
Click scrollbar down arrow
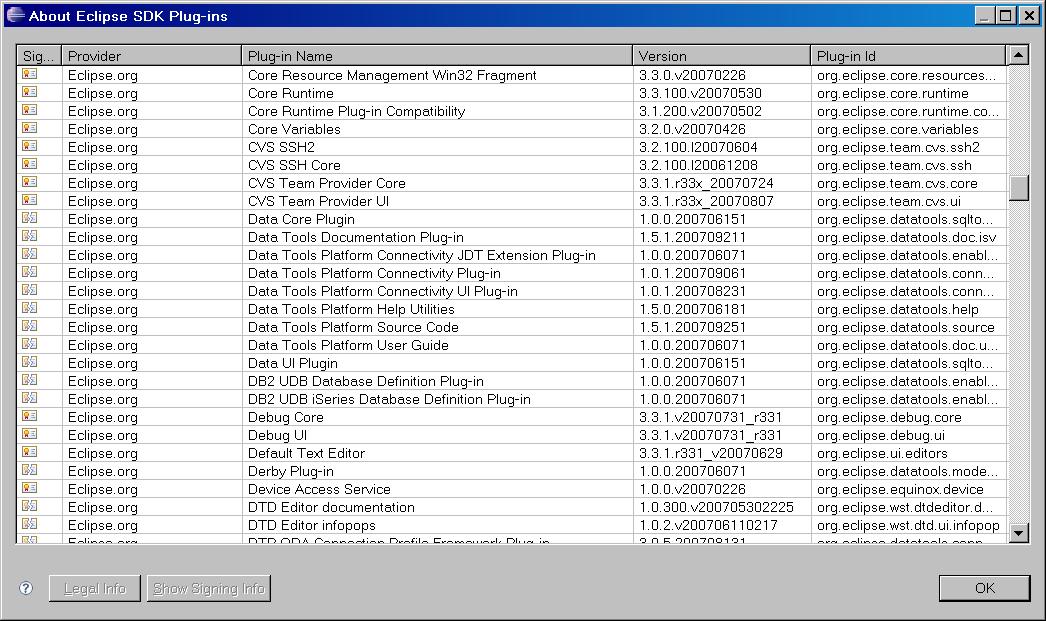(1019, 533)
